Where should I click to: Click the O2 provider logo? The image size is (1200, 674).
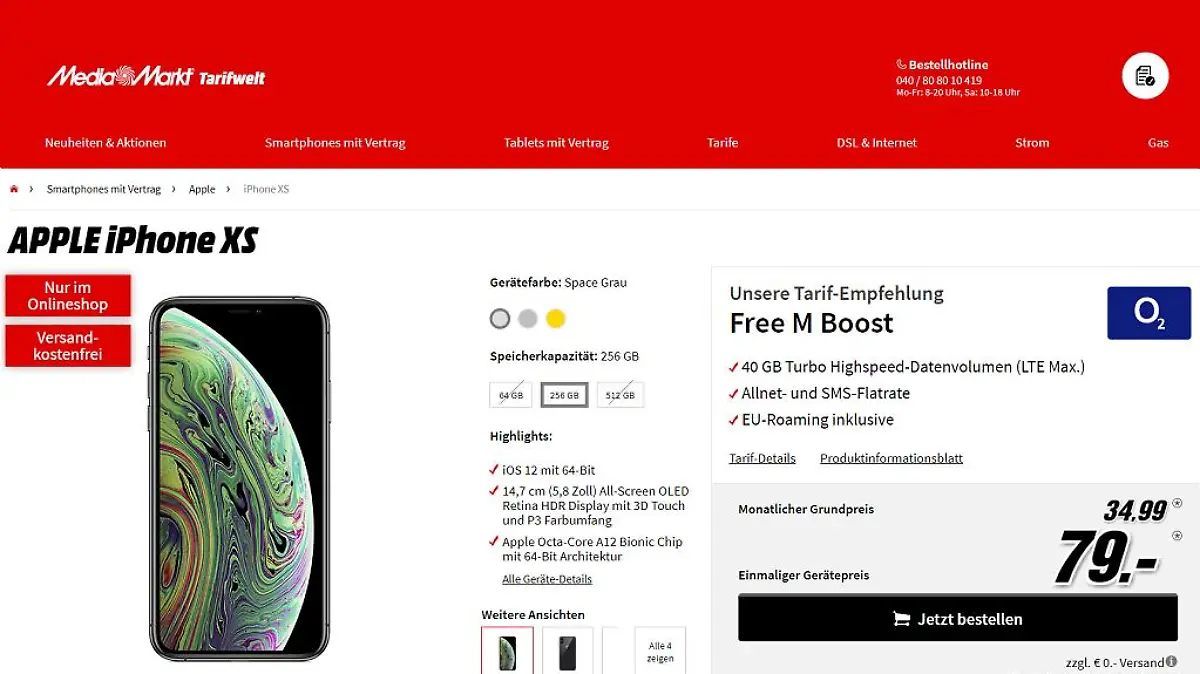[x=1149, y=313]
